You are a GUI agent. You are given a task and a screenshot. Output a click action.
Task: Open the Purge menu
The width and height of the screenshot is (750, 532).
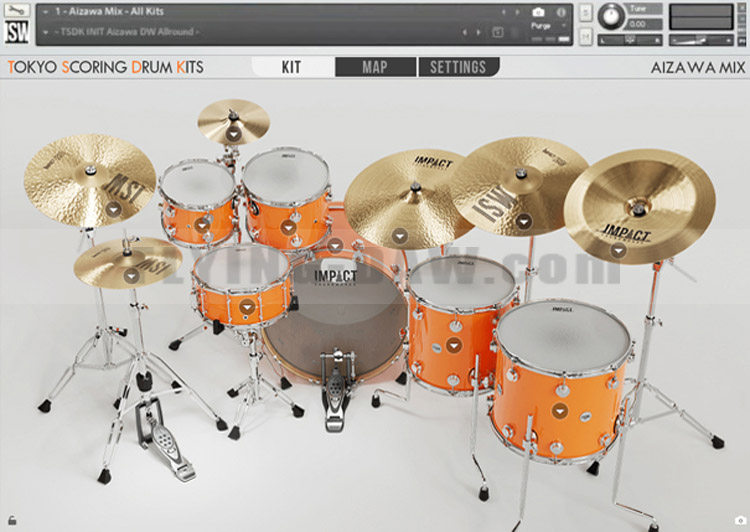coord(542,26)
